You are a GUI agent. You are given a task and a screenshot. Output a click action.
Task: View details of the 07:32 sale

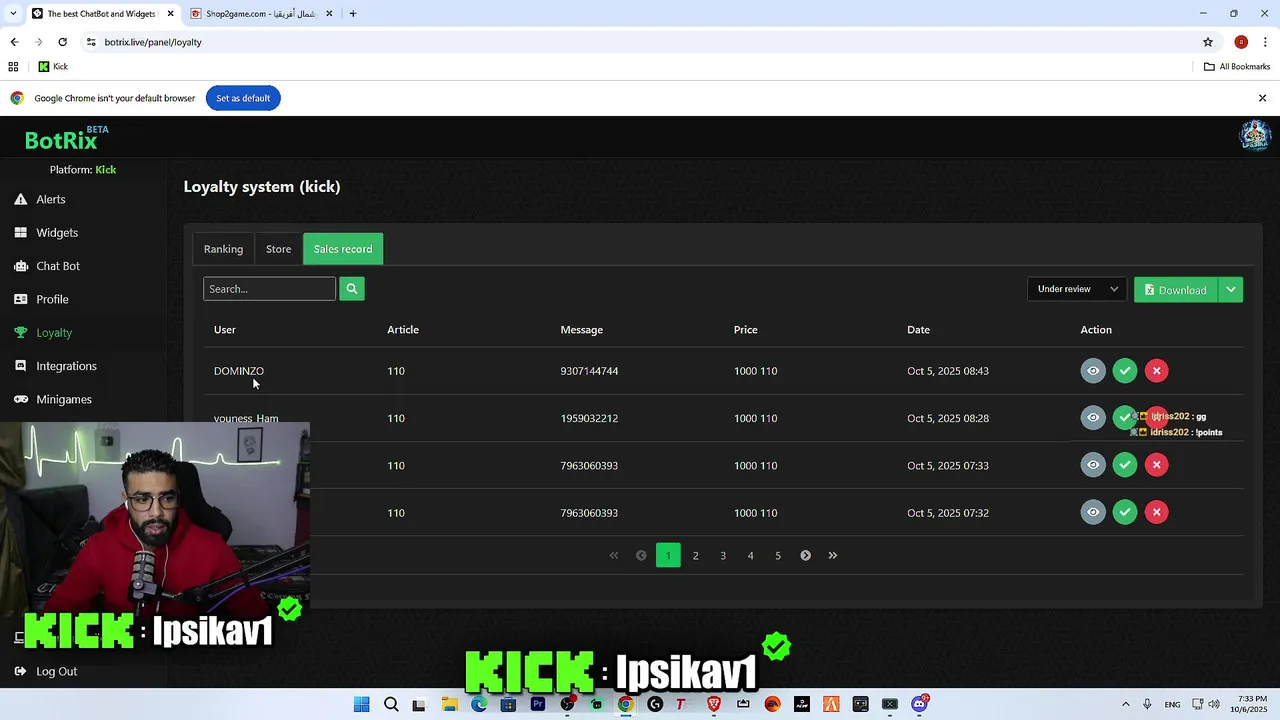(x=1093, y=512)
